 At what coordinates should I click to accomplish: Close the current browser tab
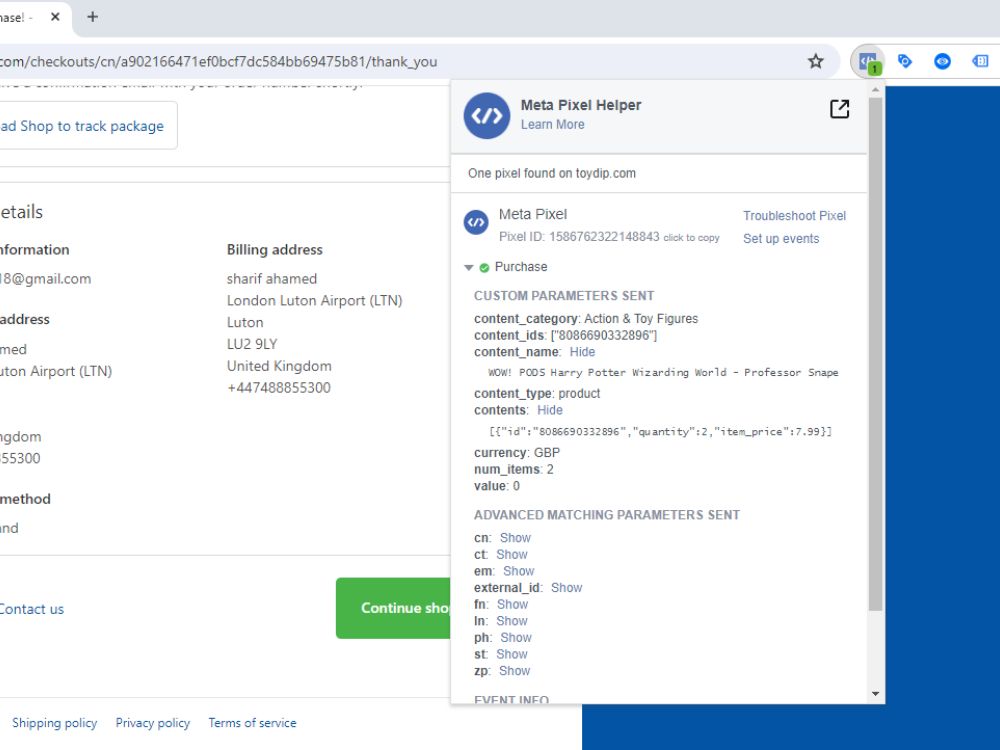[55, 17]
